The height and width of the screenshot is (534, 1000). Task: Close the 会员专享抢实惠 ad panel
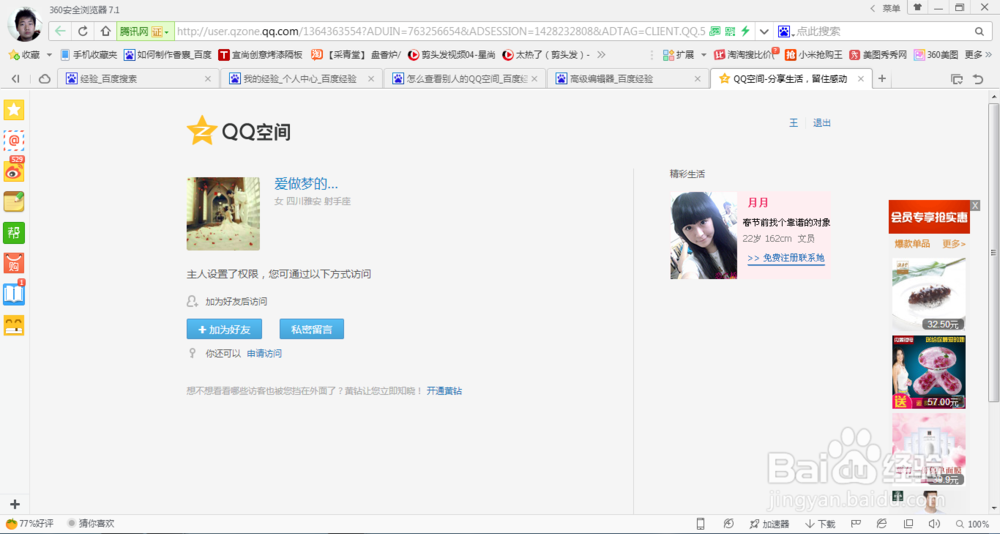tap(974, 205)
